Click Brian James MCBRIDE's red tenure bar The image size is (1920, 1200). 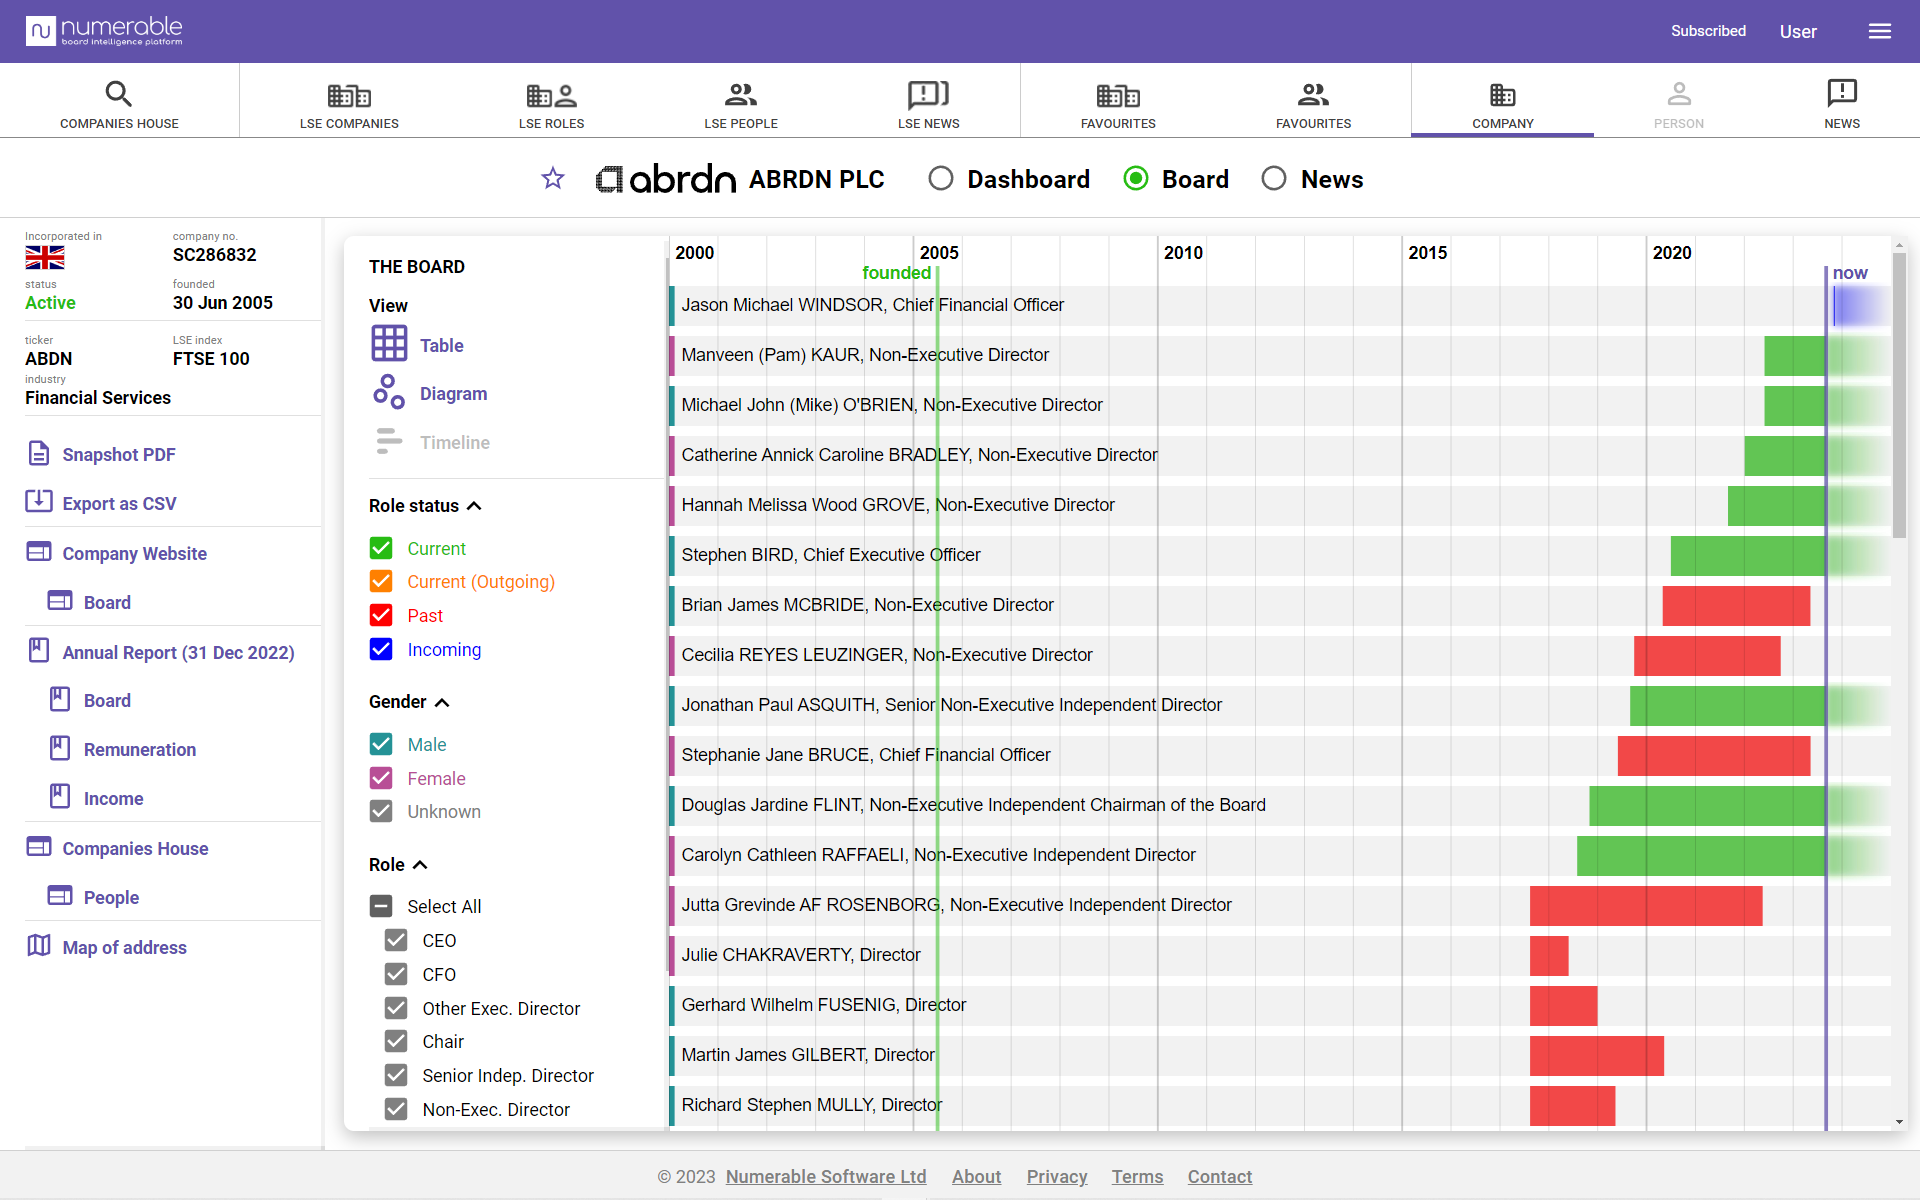pyautogui.click(x=1736, y=606)
